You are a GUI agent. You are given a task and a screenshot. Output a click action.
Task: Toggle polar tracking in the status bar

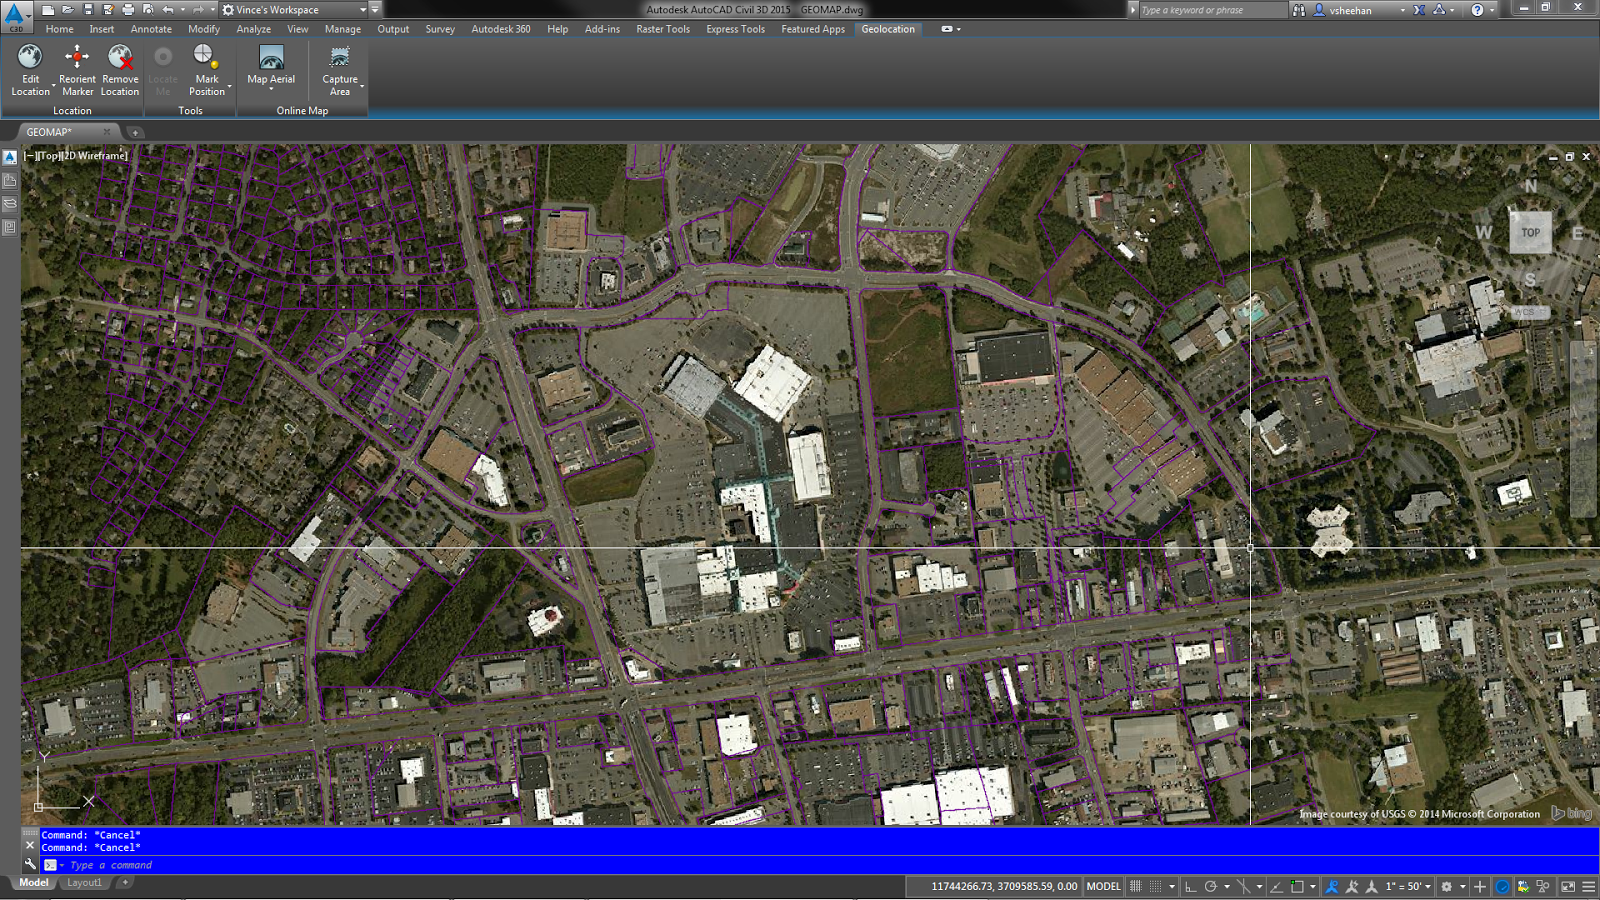tap(1211, 886)
